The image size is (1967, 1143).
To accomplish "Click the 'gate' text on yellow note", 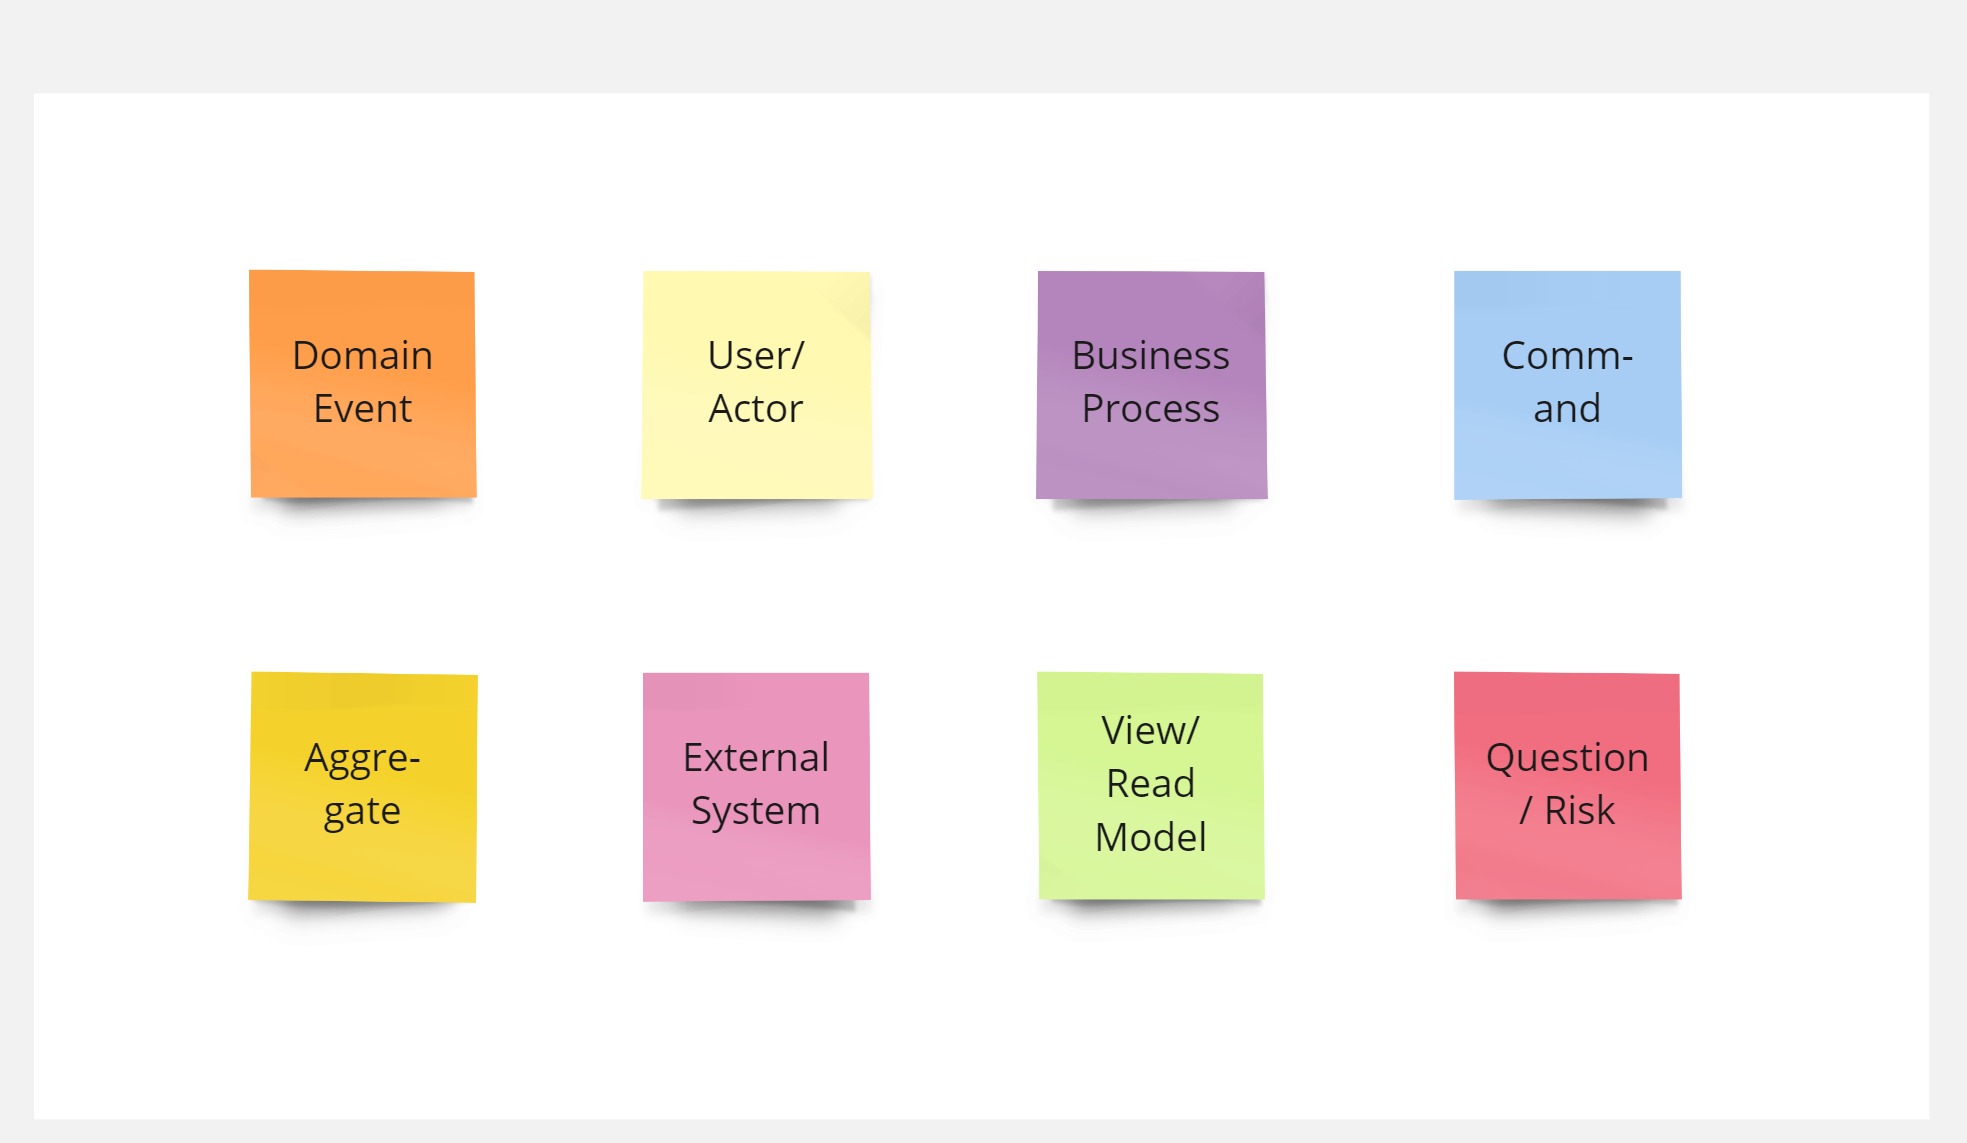I will (362, 812).
